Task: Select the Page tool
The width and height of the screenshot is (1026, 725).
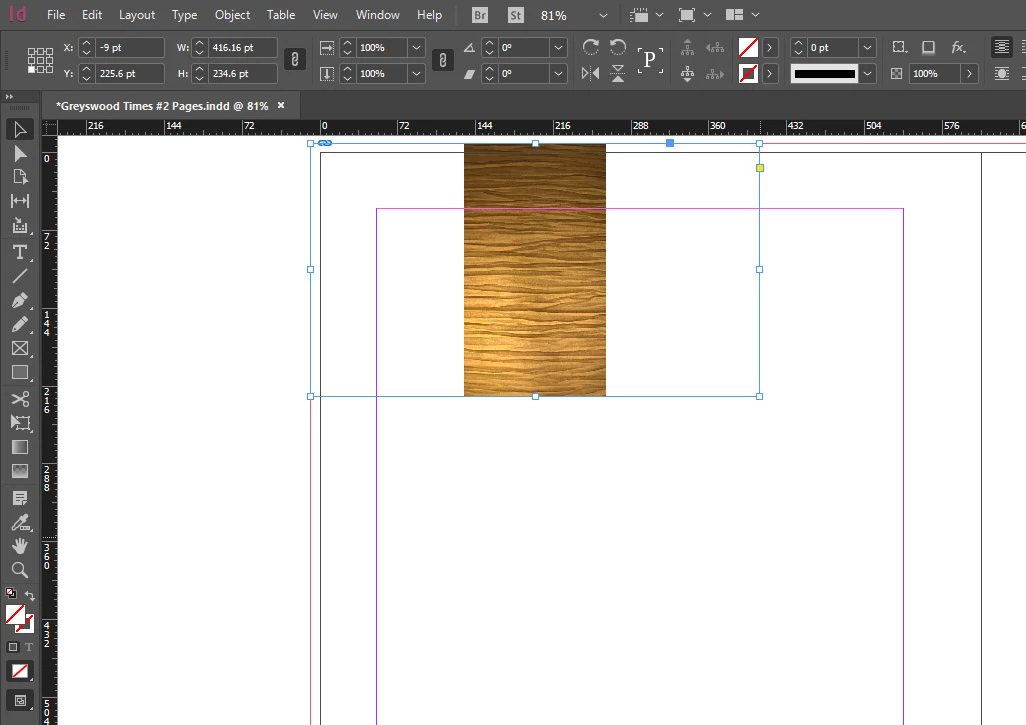Action: 20,177
